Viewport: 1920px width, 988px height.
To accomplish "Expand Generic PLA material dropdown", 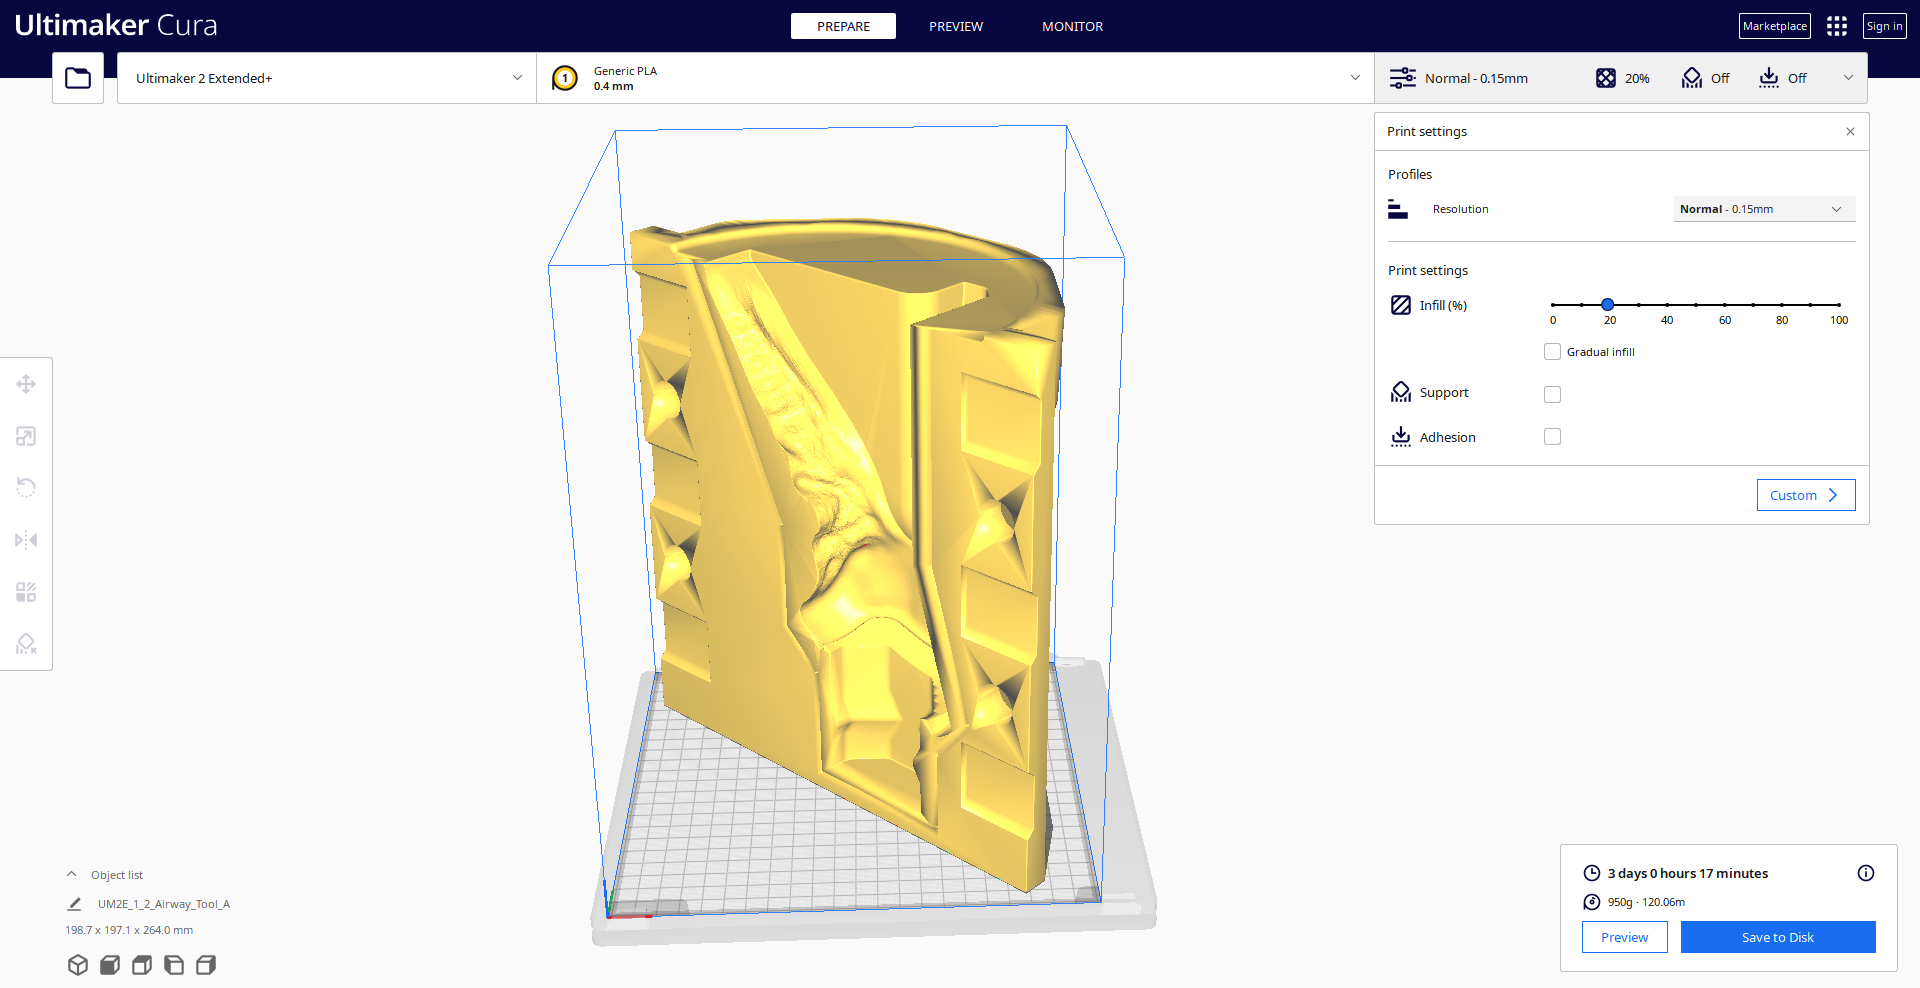I will (x=955, y=78).
